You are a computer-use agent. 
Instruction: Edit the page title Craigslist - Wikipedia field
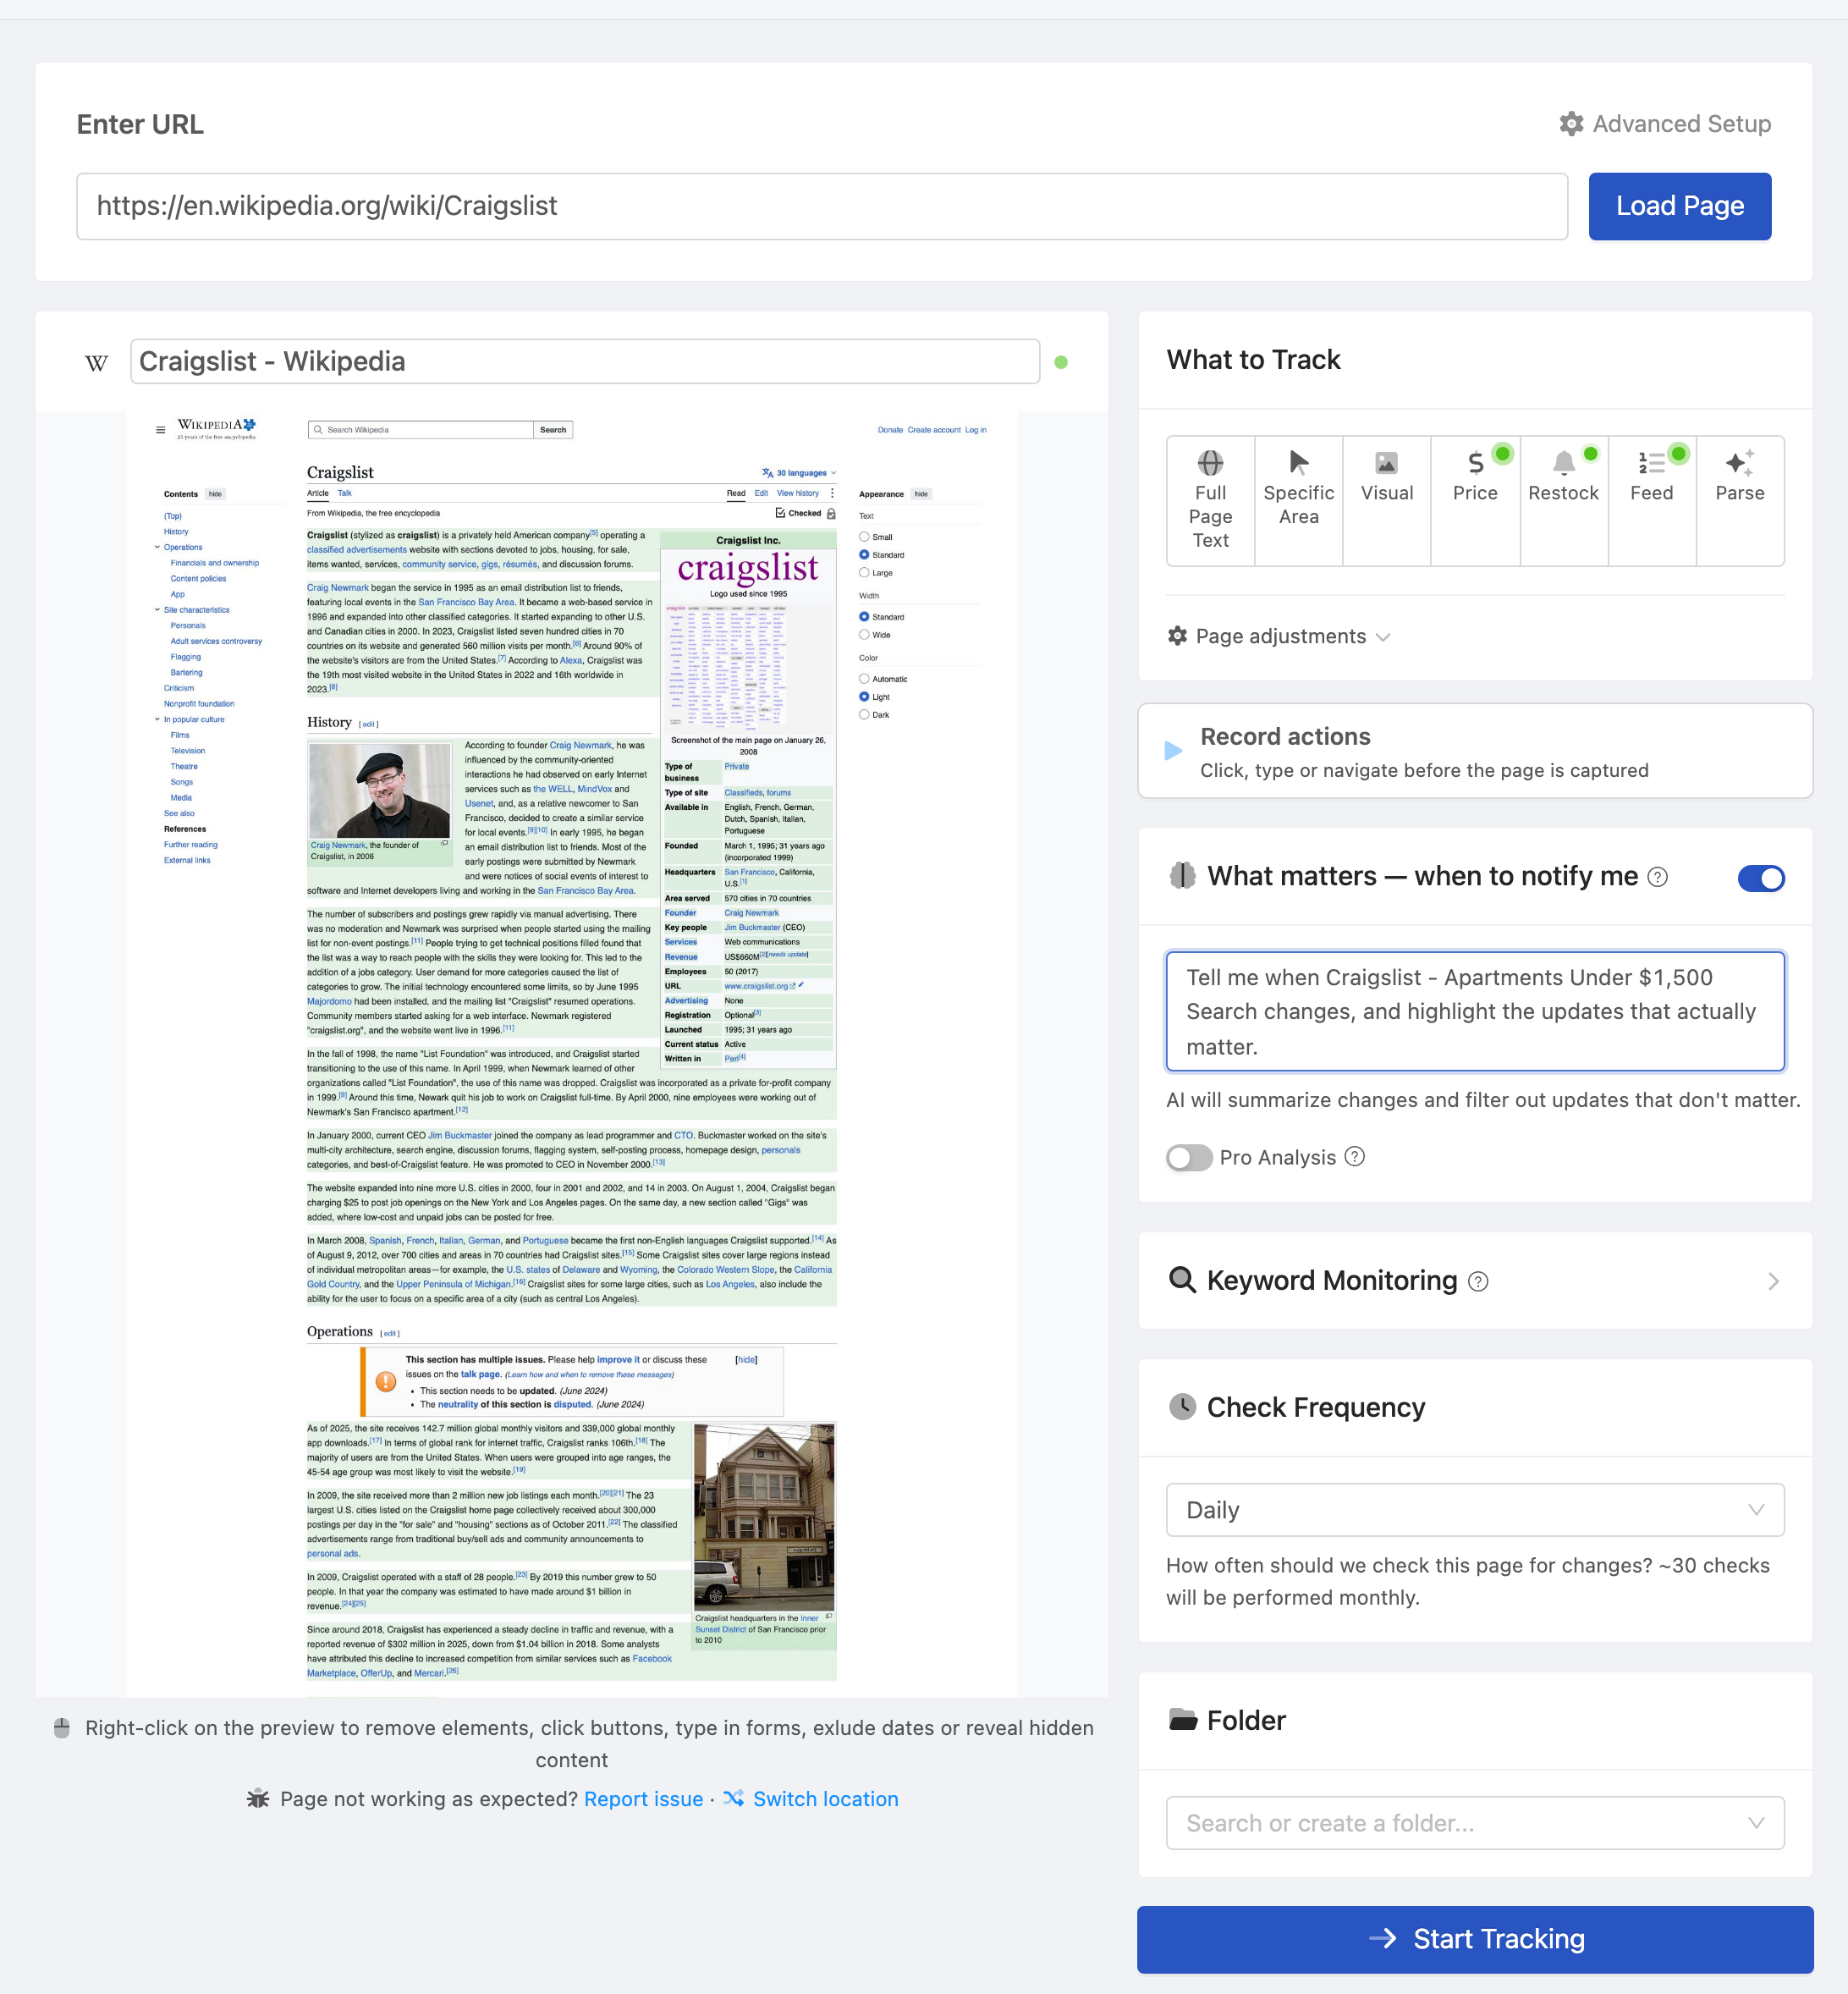click(x=585, y=361)
